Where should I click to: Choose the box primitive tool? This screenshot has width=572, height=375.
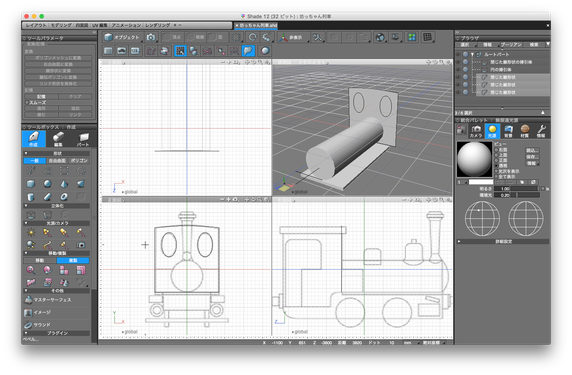pyautogui.click(x=31, y=183)
